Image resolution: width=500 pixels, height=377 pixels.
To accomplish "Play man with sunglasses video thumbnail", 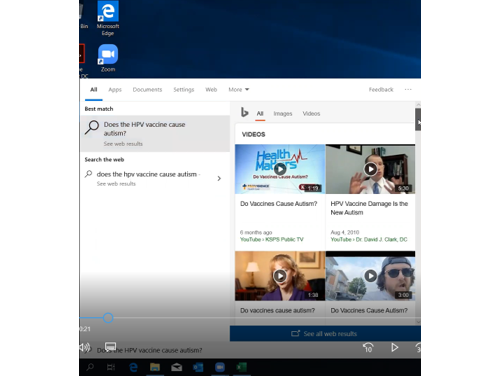I will point(370,276).
